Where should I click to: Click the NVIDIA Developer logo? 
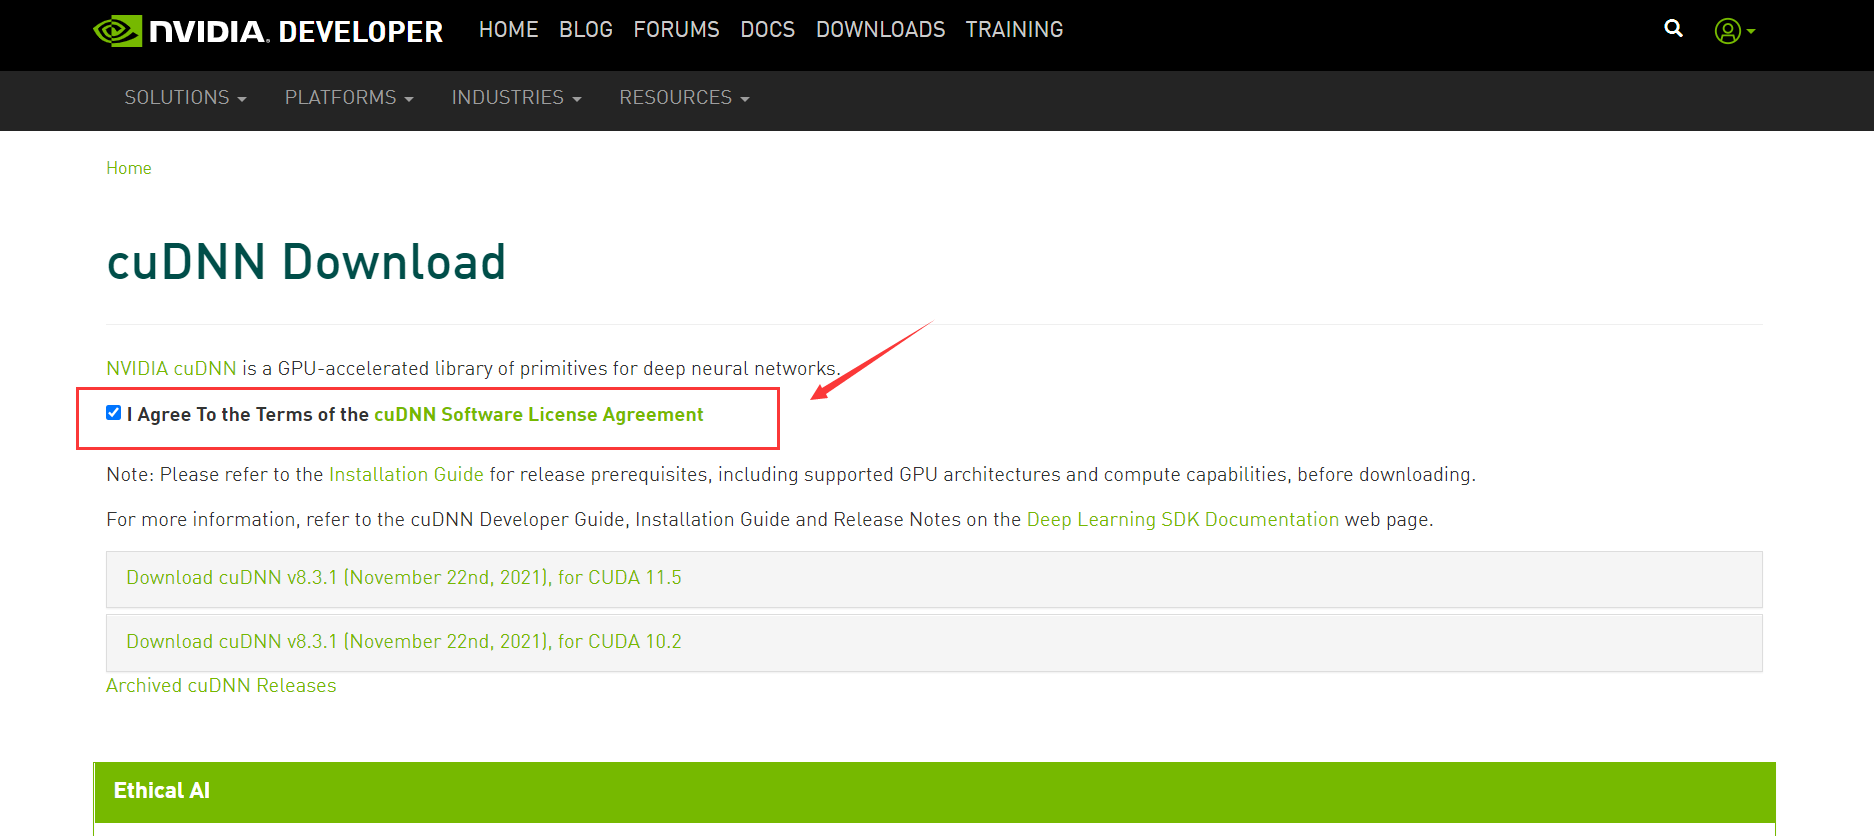click(268, 31)
